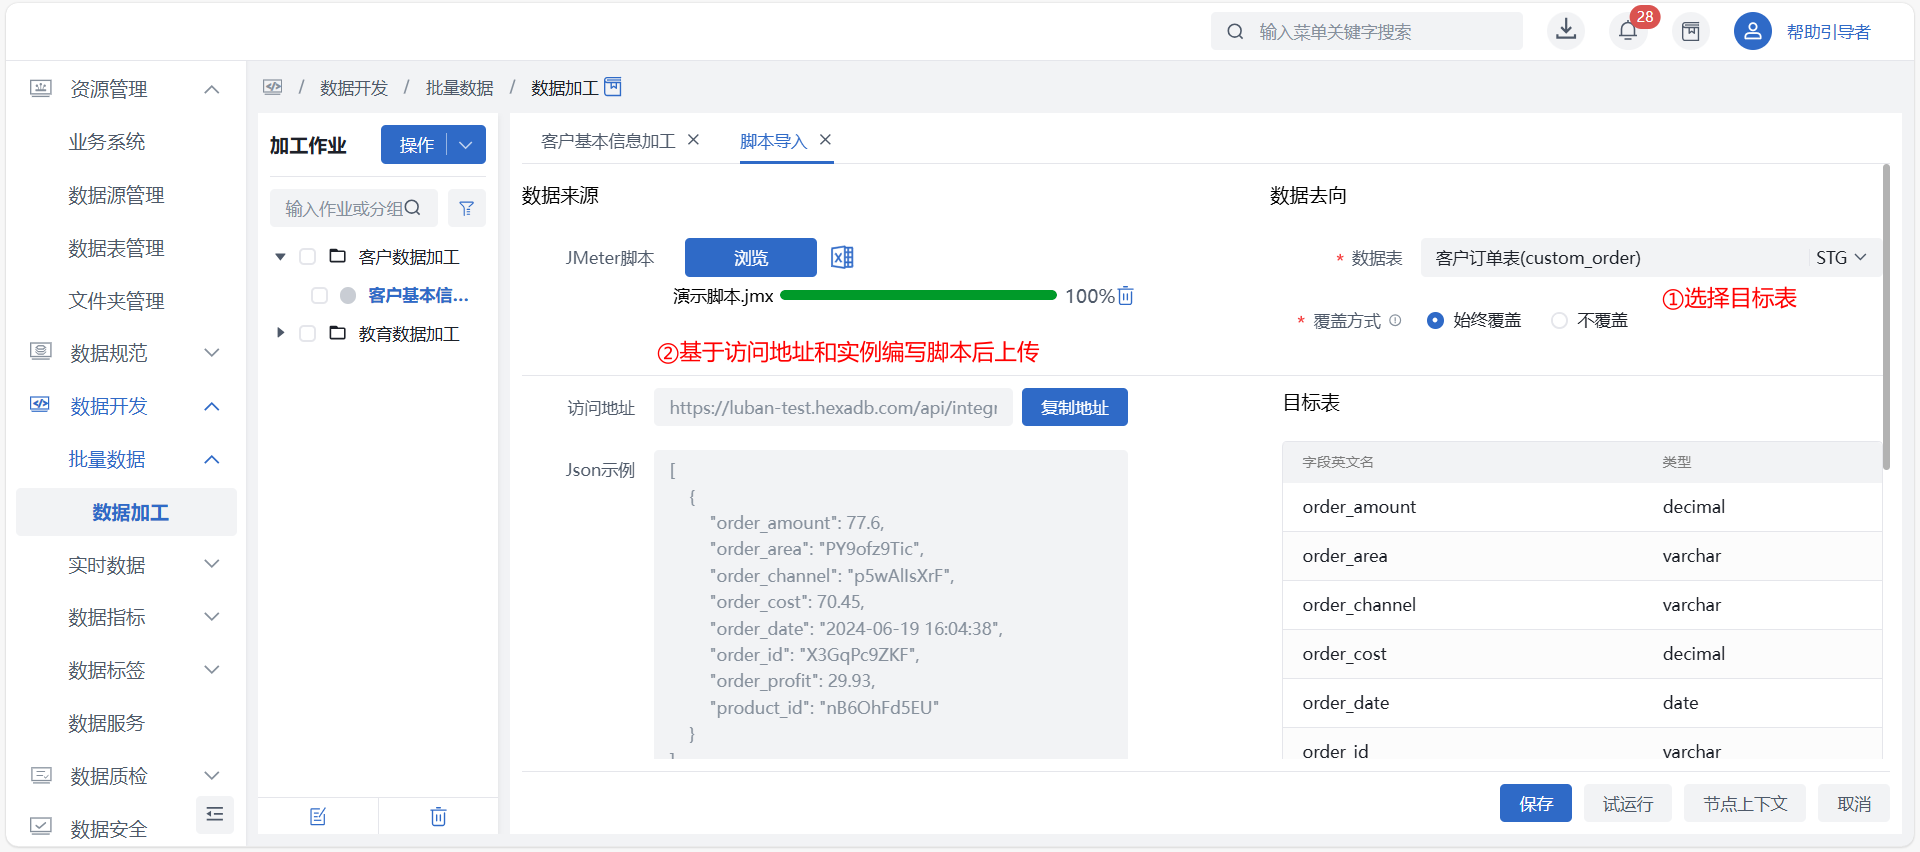
Task: Collapse the sidebar with menu fold icon
Action: (x=214, y=814)
